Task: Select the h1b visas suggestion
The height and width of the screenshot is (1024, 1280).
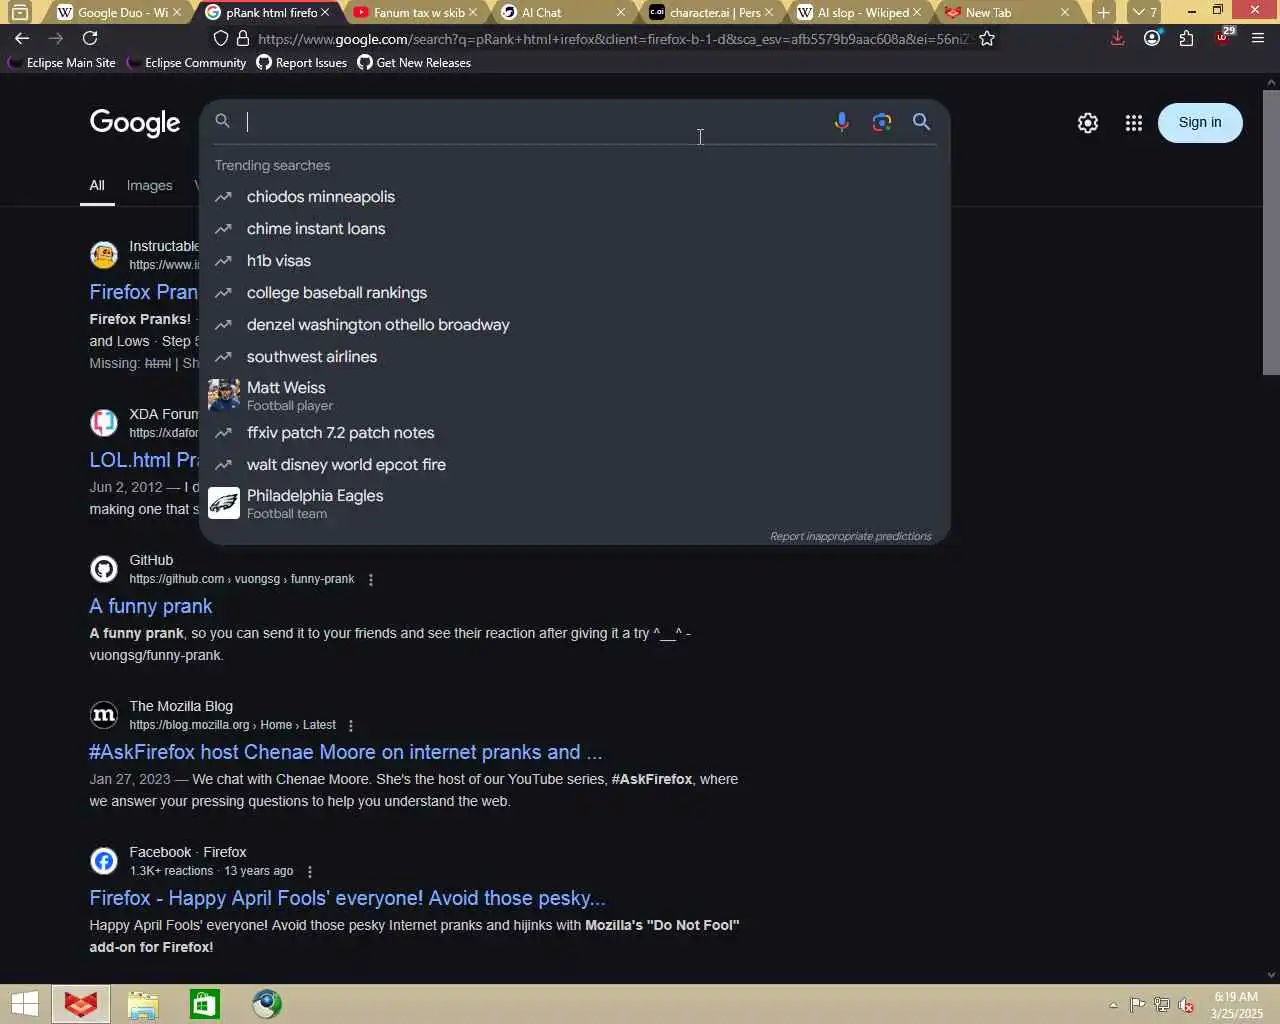Action: (x=574, y=261)
